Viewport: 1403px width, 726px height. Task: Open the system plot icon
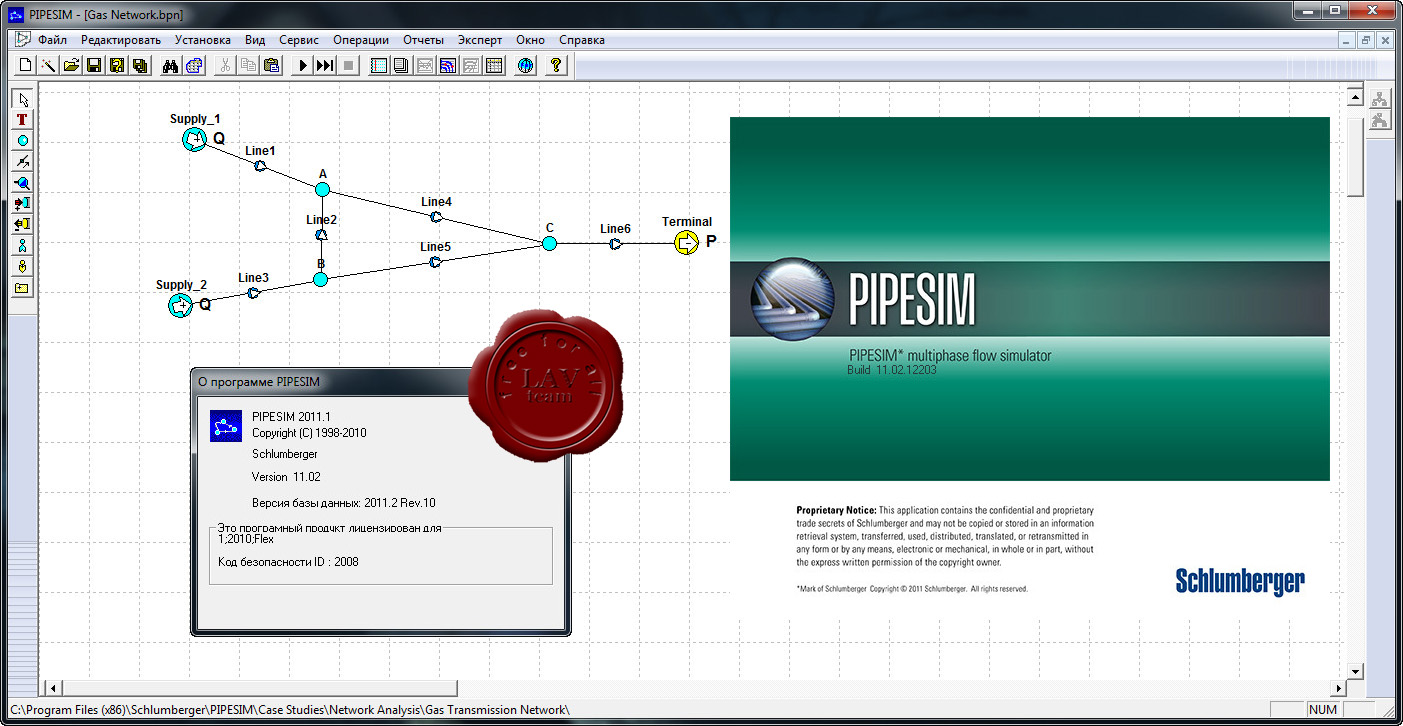(x=424, y=65)
